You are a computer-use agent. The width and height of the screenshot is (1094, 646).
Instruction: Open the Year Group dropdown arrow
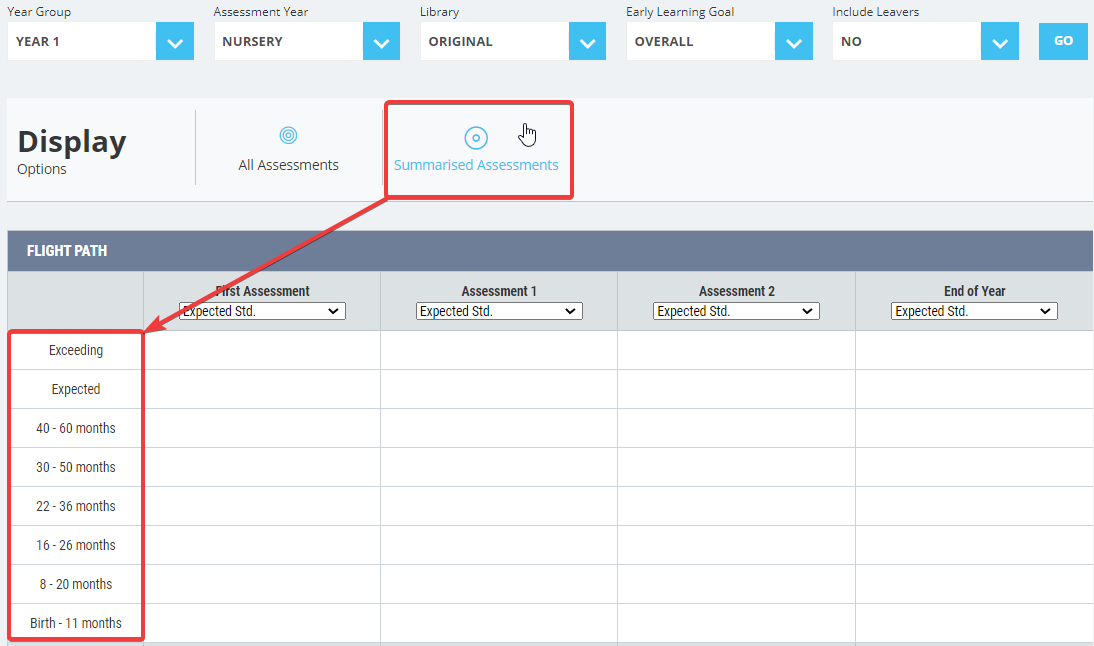175,41
